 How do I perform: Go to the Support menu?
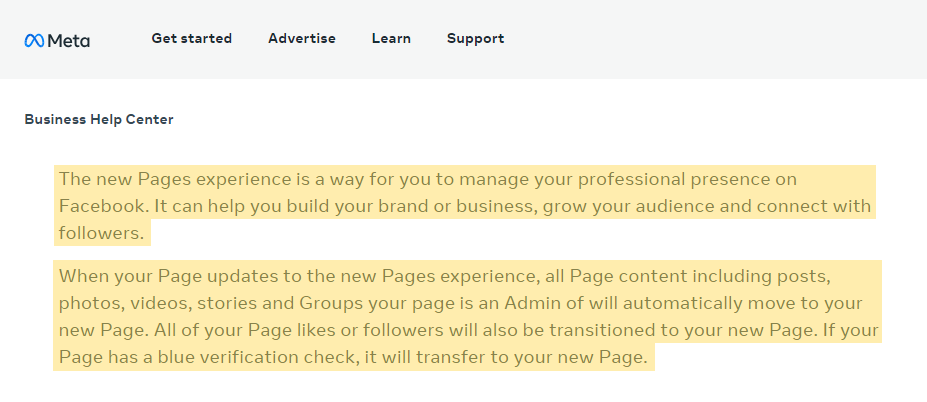pyautogui.click(x=475, y=39)
